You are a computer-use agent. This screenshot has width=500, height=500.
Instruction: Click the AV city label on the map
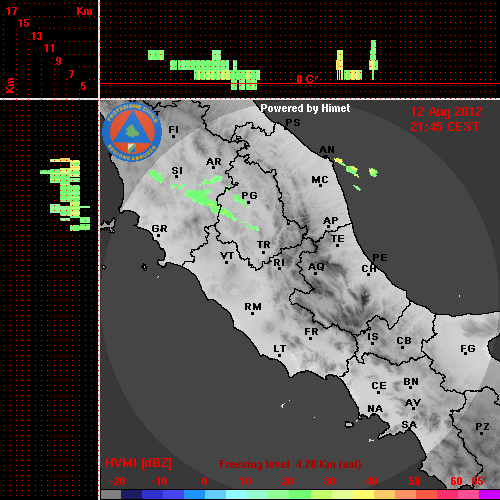(413, 403)
